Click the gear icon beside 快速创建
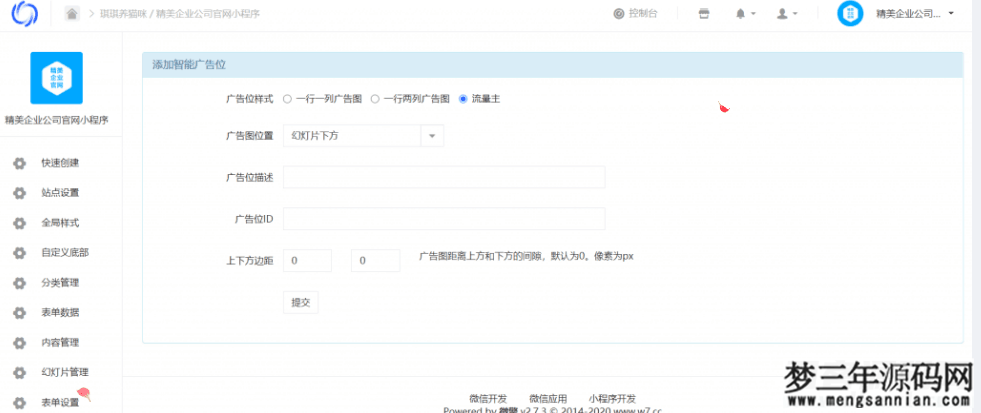The width and height of the screenshot is (981, 413). pos(19,163)
